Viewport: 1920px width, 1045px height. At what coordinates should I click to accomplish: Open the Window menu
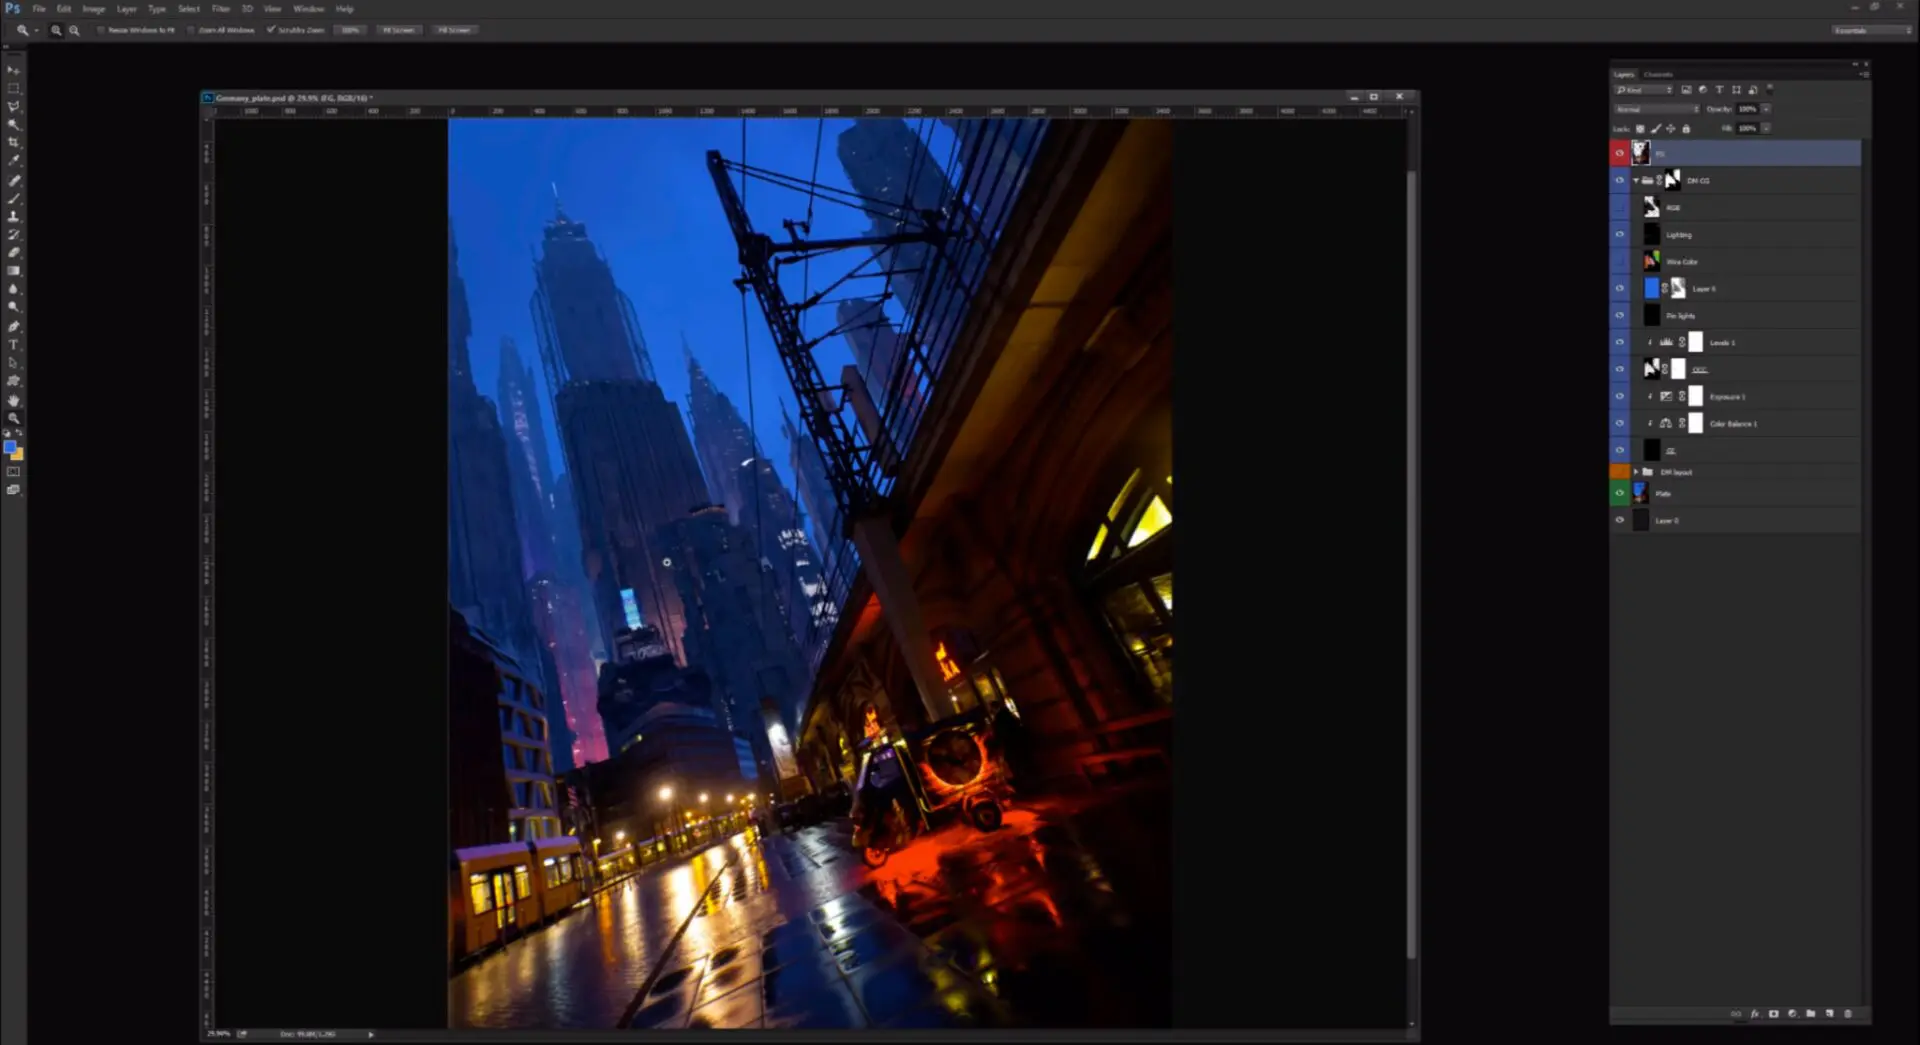click(308, 9)
